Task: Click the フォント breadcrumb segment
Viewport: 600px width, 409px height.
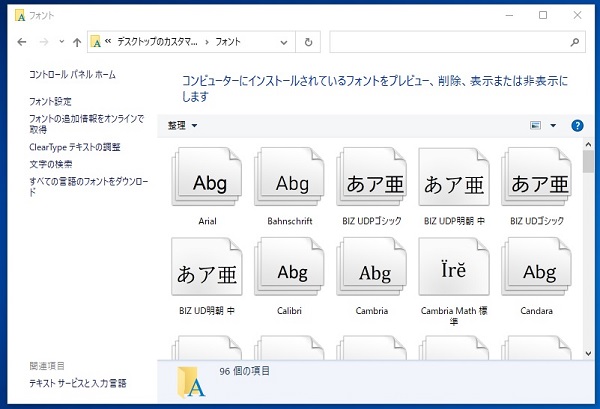Action: pos(228,42)
